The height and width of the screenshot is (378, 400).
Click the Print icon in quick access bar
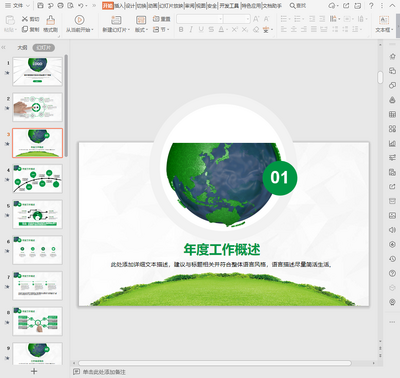(60, 6)
